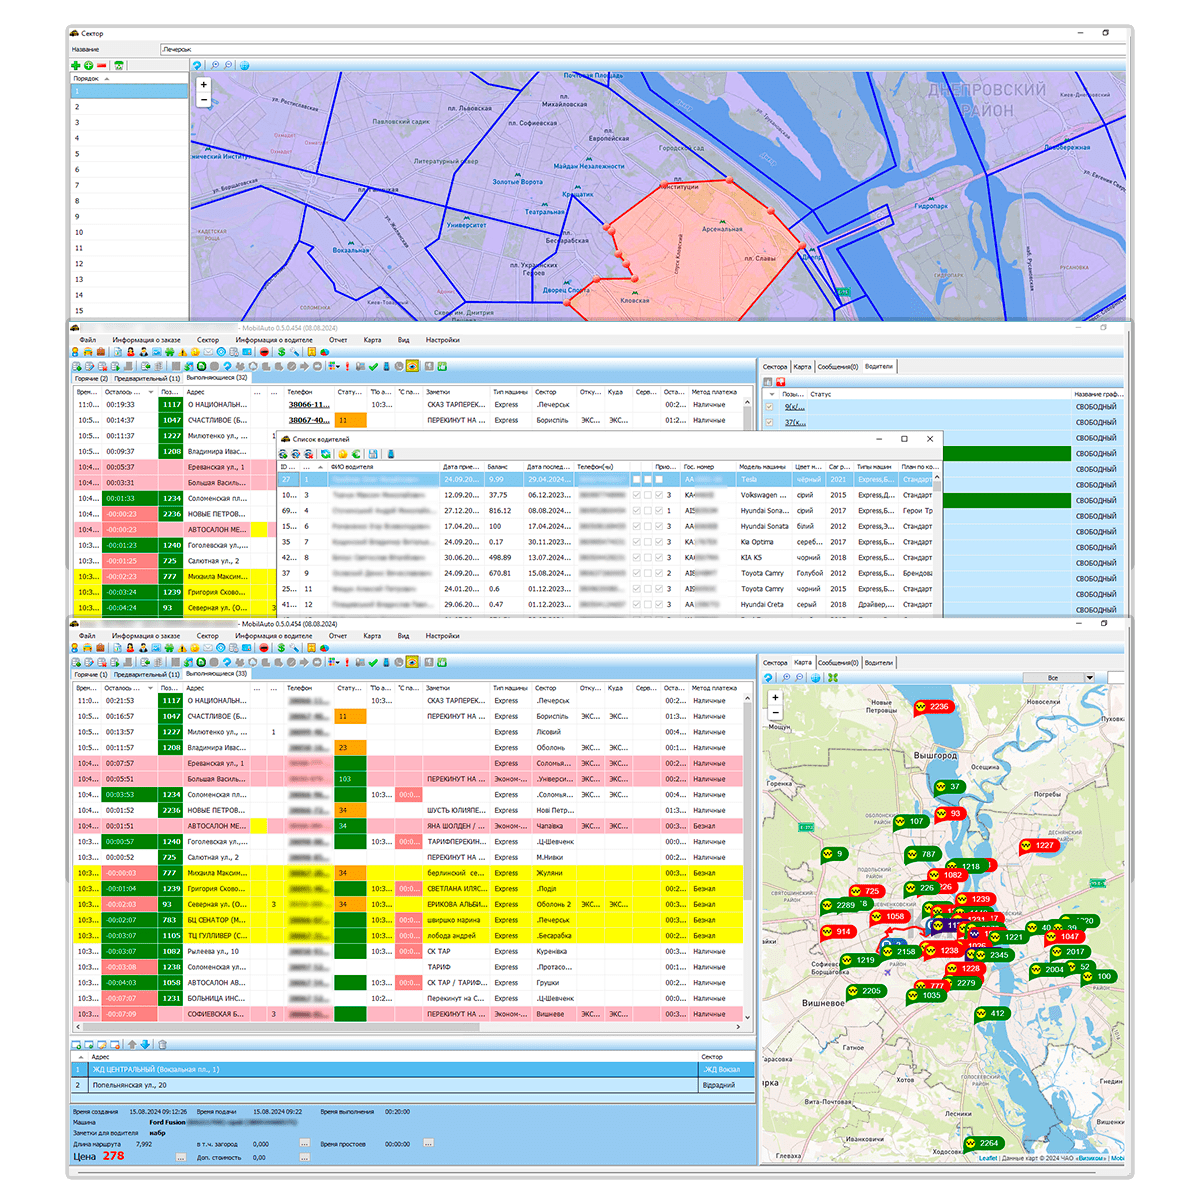Zoom out on the bottom map with minus button
This screenshot has height=1200, width=1200.
coord(775,712)
